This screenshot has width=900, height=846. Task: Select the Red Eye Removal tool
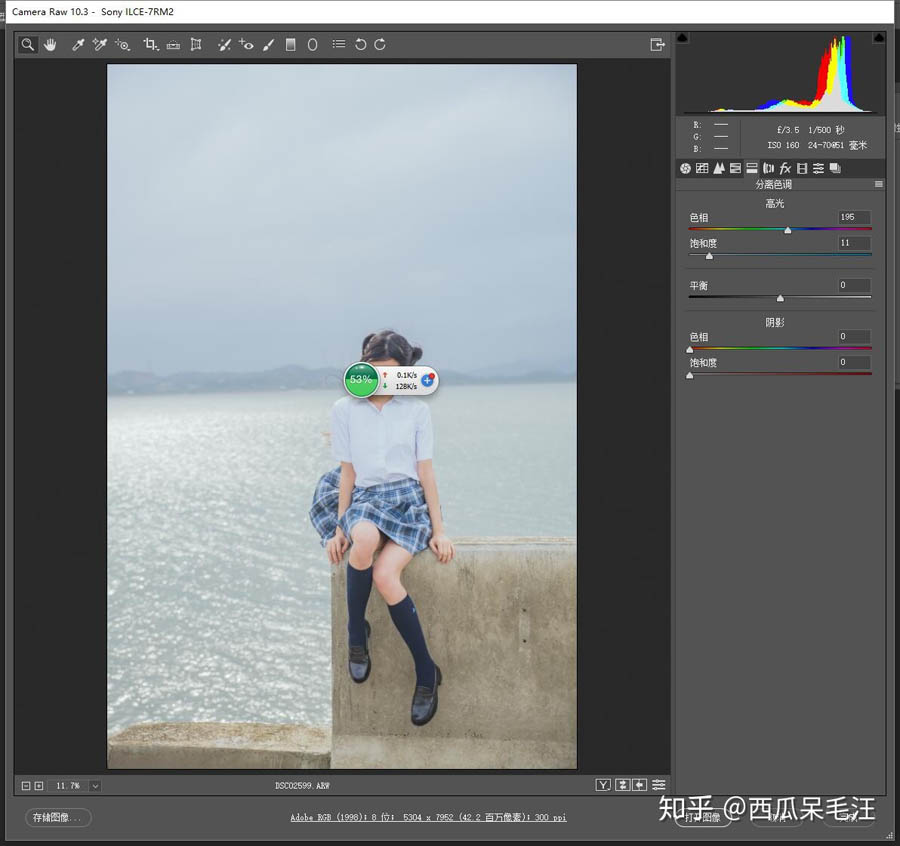point(246,44)
